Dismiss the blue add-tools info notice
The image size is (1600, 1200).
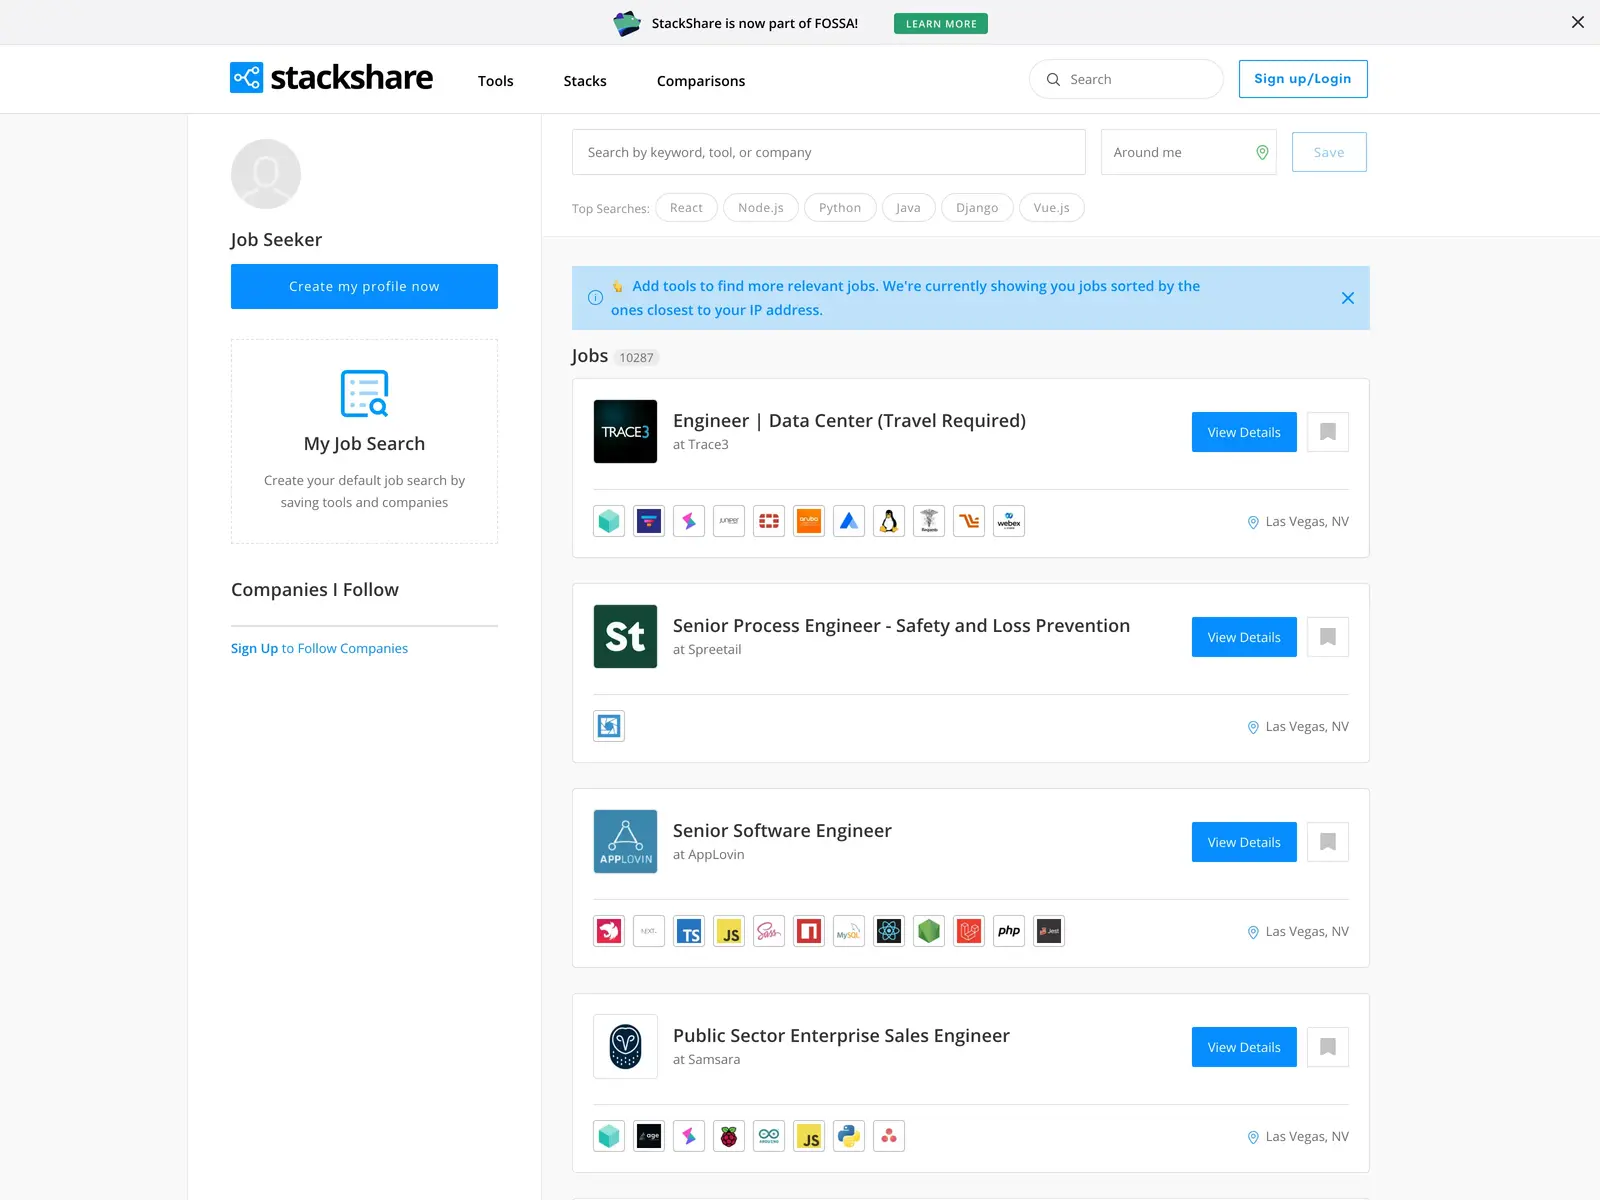point(1348,298)
